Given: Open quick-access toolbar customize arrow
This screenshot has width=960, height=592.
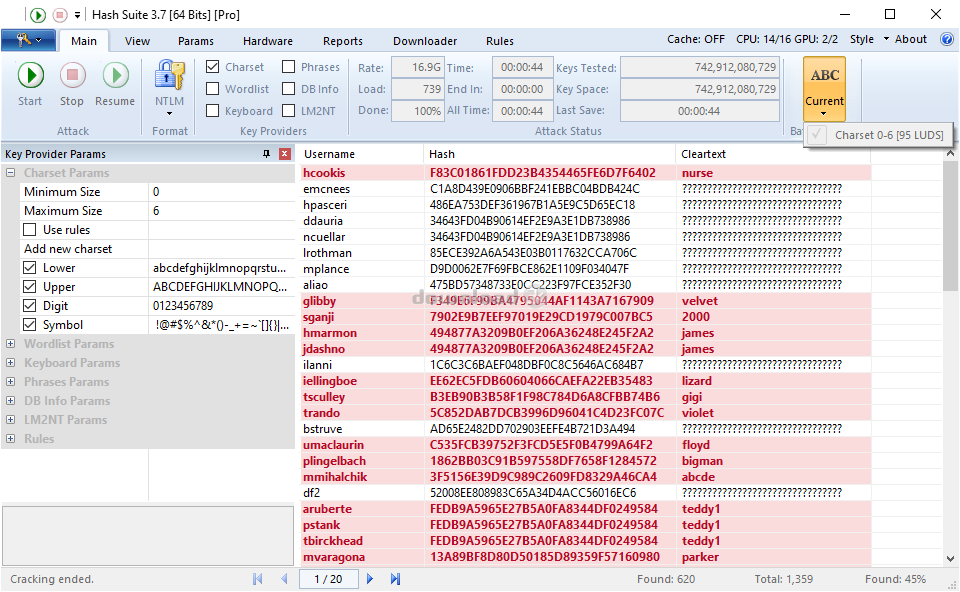Looking at the screenshot, I should (77, 14).
